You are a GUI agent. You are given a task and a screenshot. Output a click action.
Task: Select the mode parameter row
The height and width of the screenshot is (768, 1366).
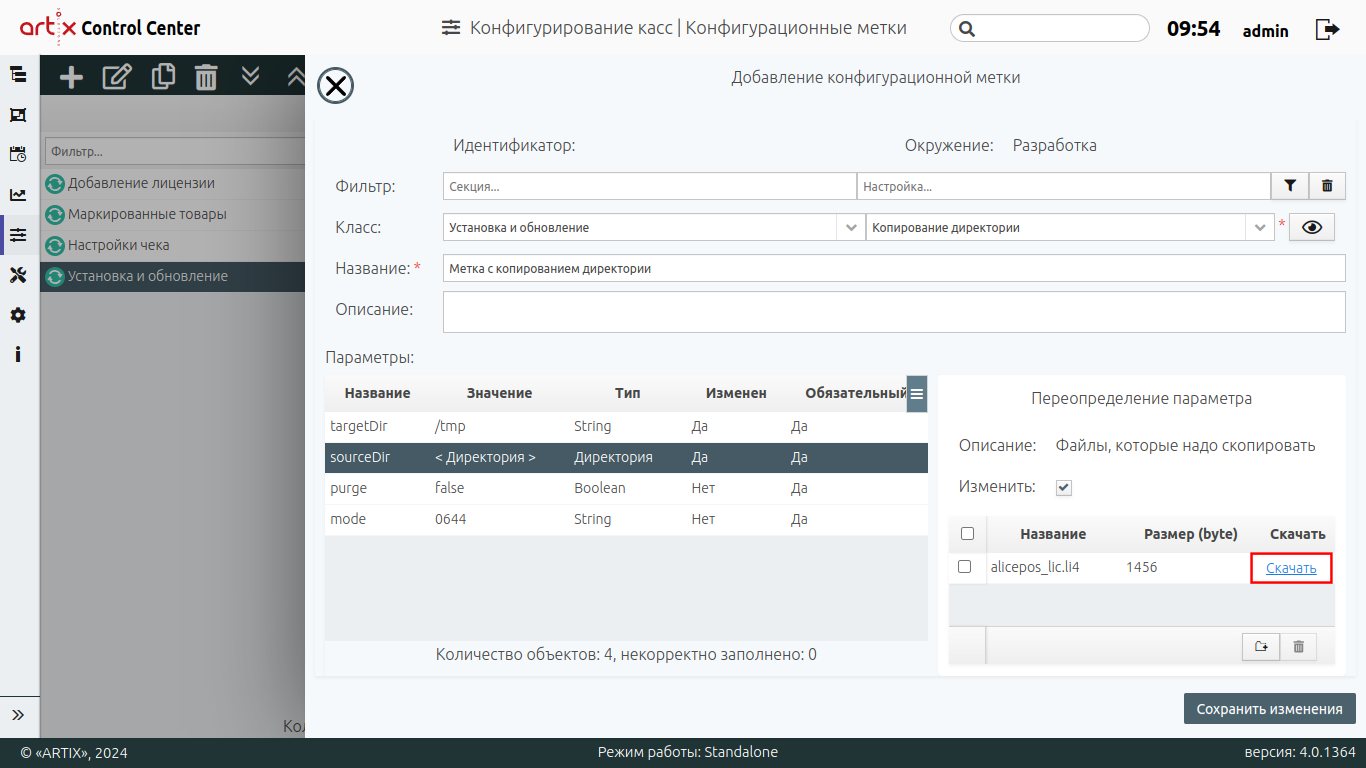626,520
